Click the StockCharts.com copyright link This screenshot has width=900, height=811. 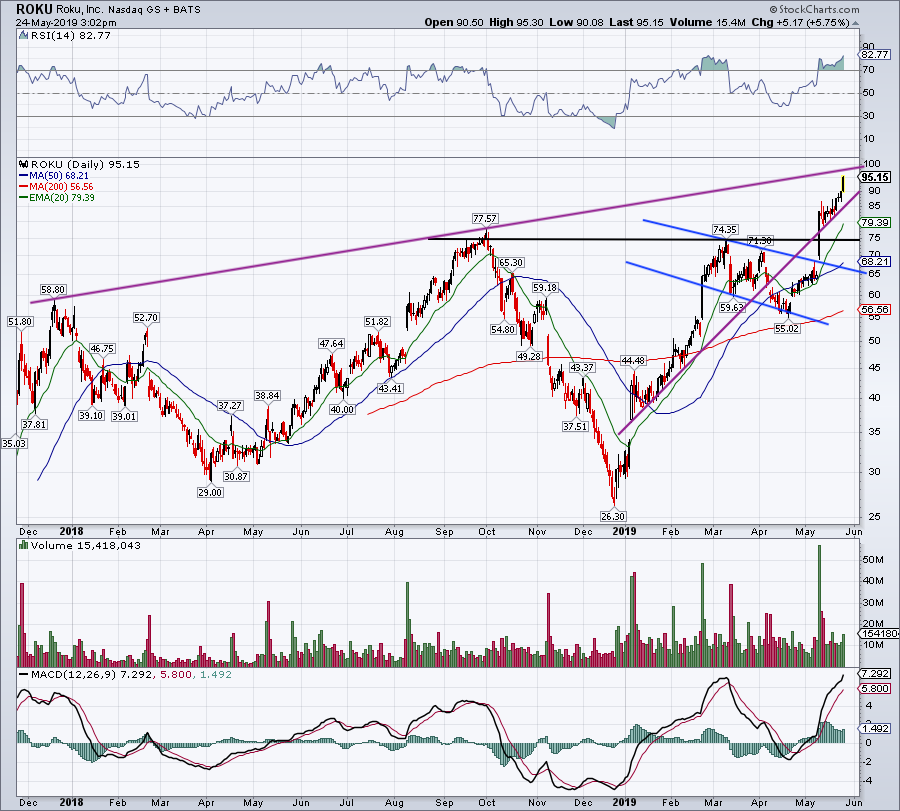[814, 9]
